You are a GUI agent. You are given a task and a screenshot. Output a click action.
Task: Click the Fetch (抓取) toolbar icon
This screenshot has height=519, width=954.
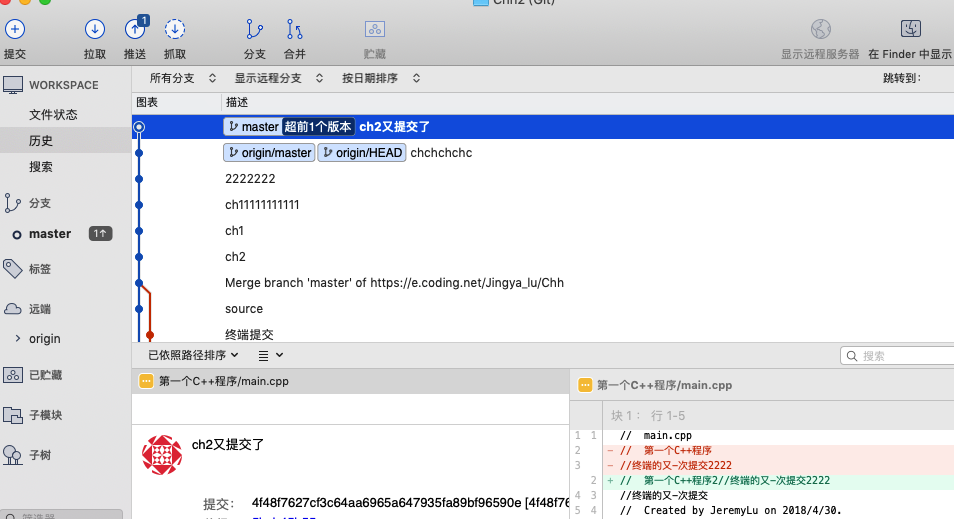click(175, 29)
